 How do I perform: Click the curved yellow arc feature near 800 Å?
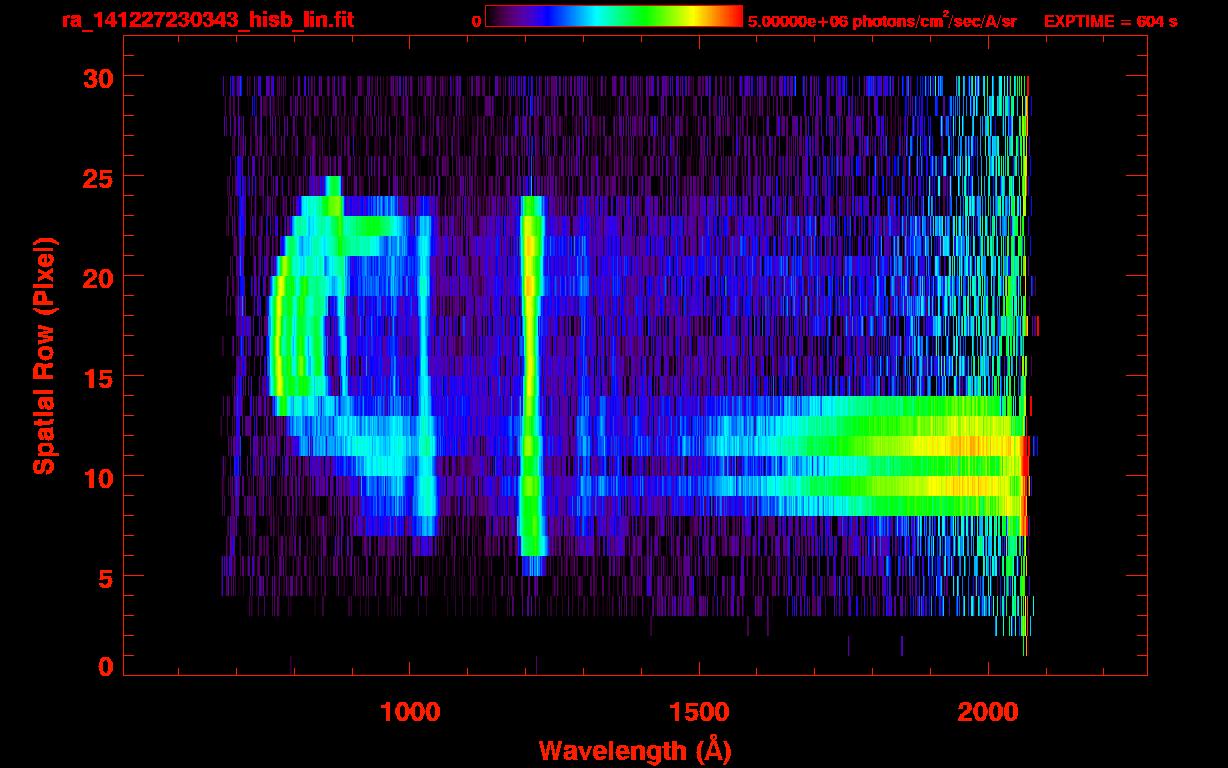280,335
